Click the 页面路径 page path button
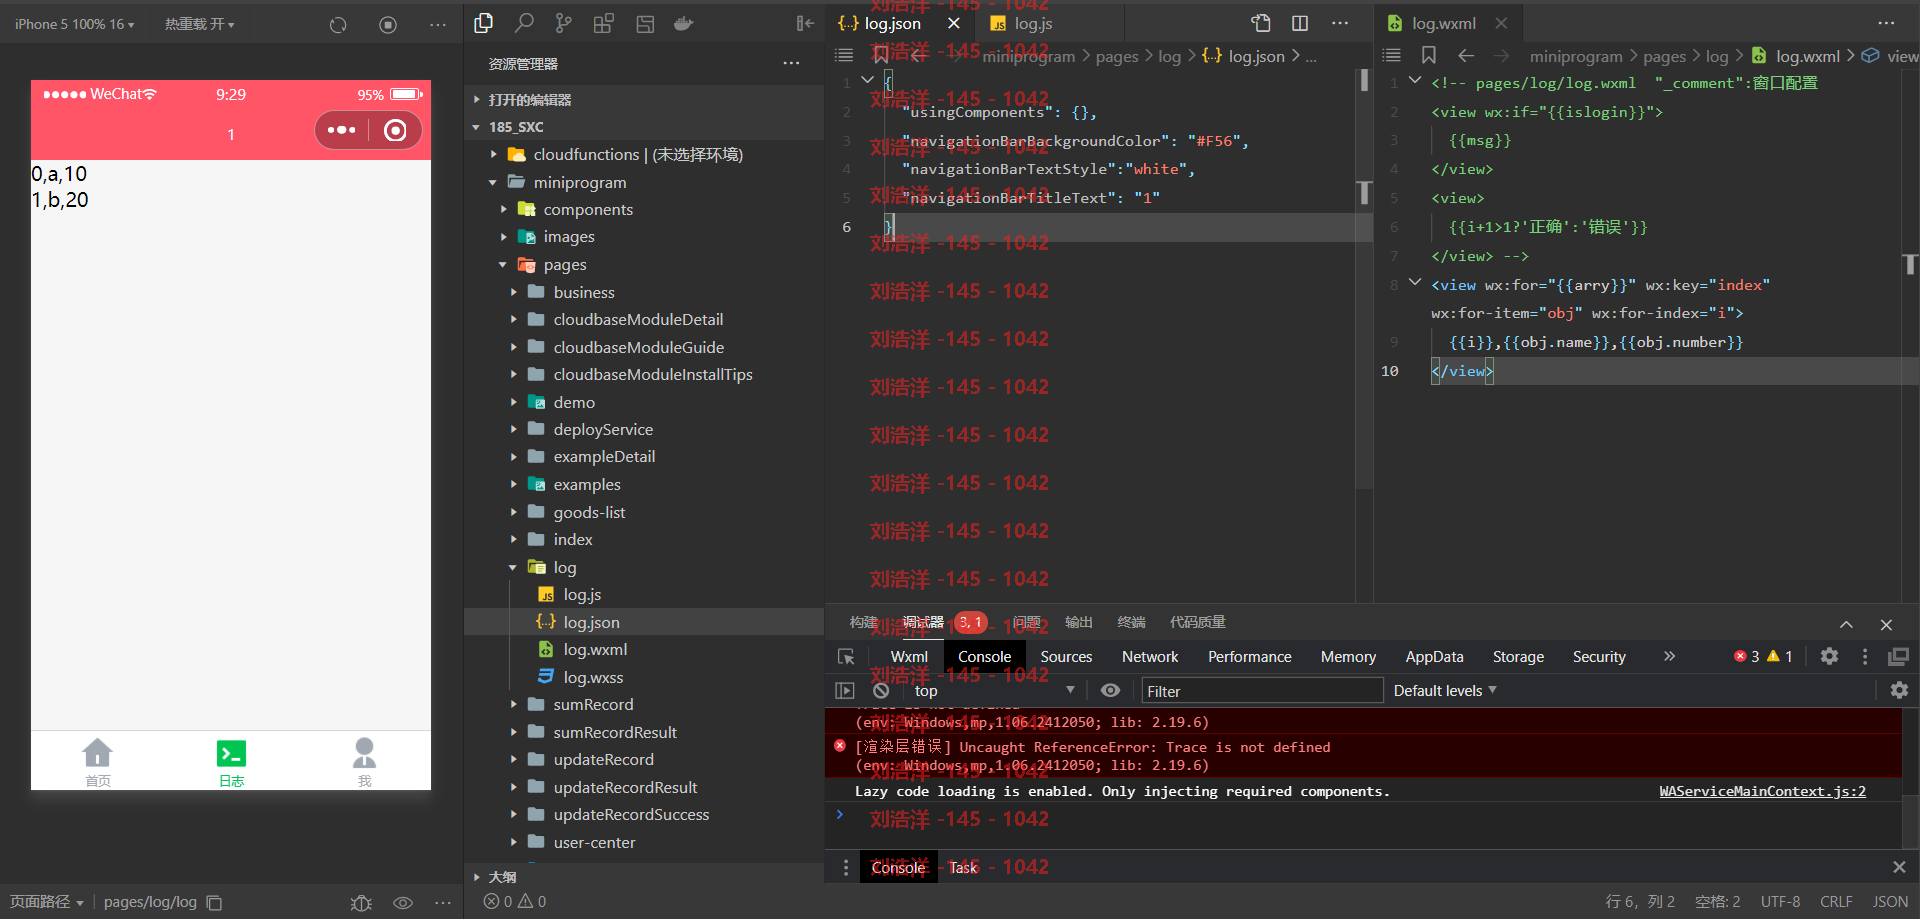Image resolution: width=1920 pixels, height=919 pixels. [46, 902]
